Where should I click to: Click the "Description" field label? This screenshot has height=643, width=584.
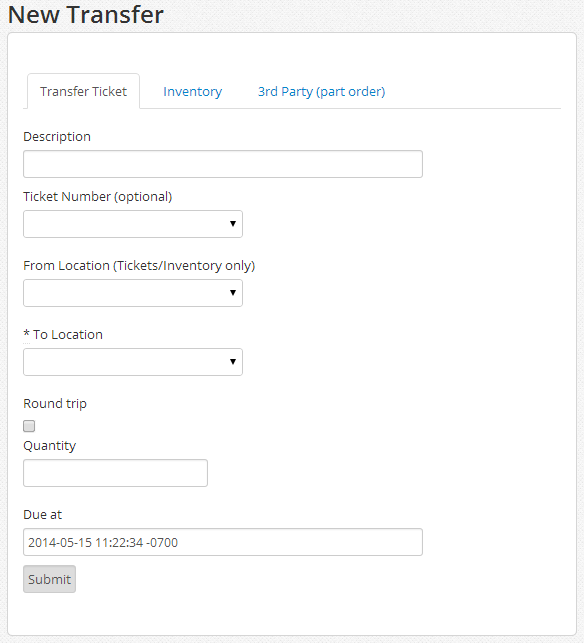pyautogui.click(x=57, y=137)
